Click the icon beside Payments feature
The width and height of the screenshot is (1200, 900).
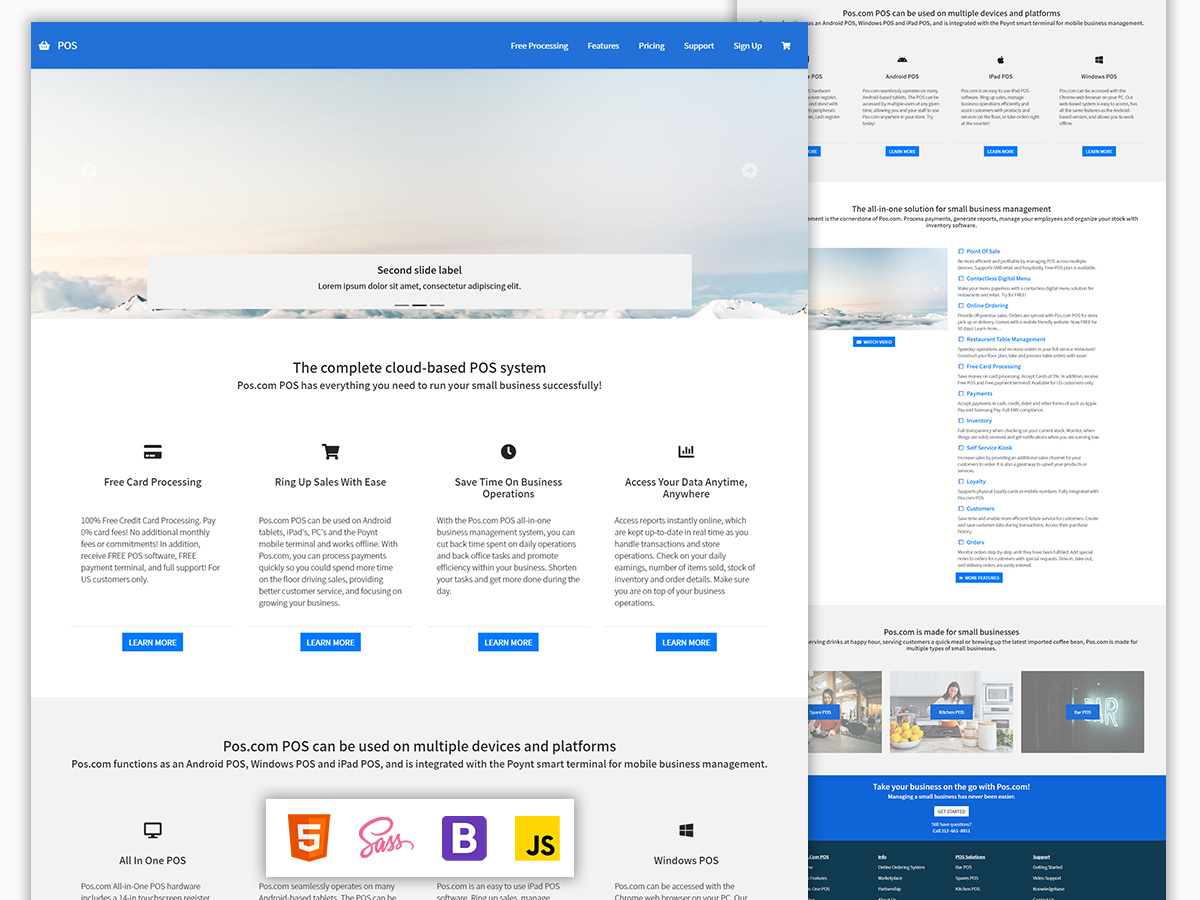coord(961,394)
